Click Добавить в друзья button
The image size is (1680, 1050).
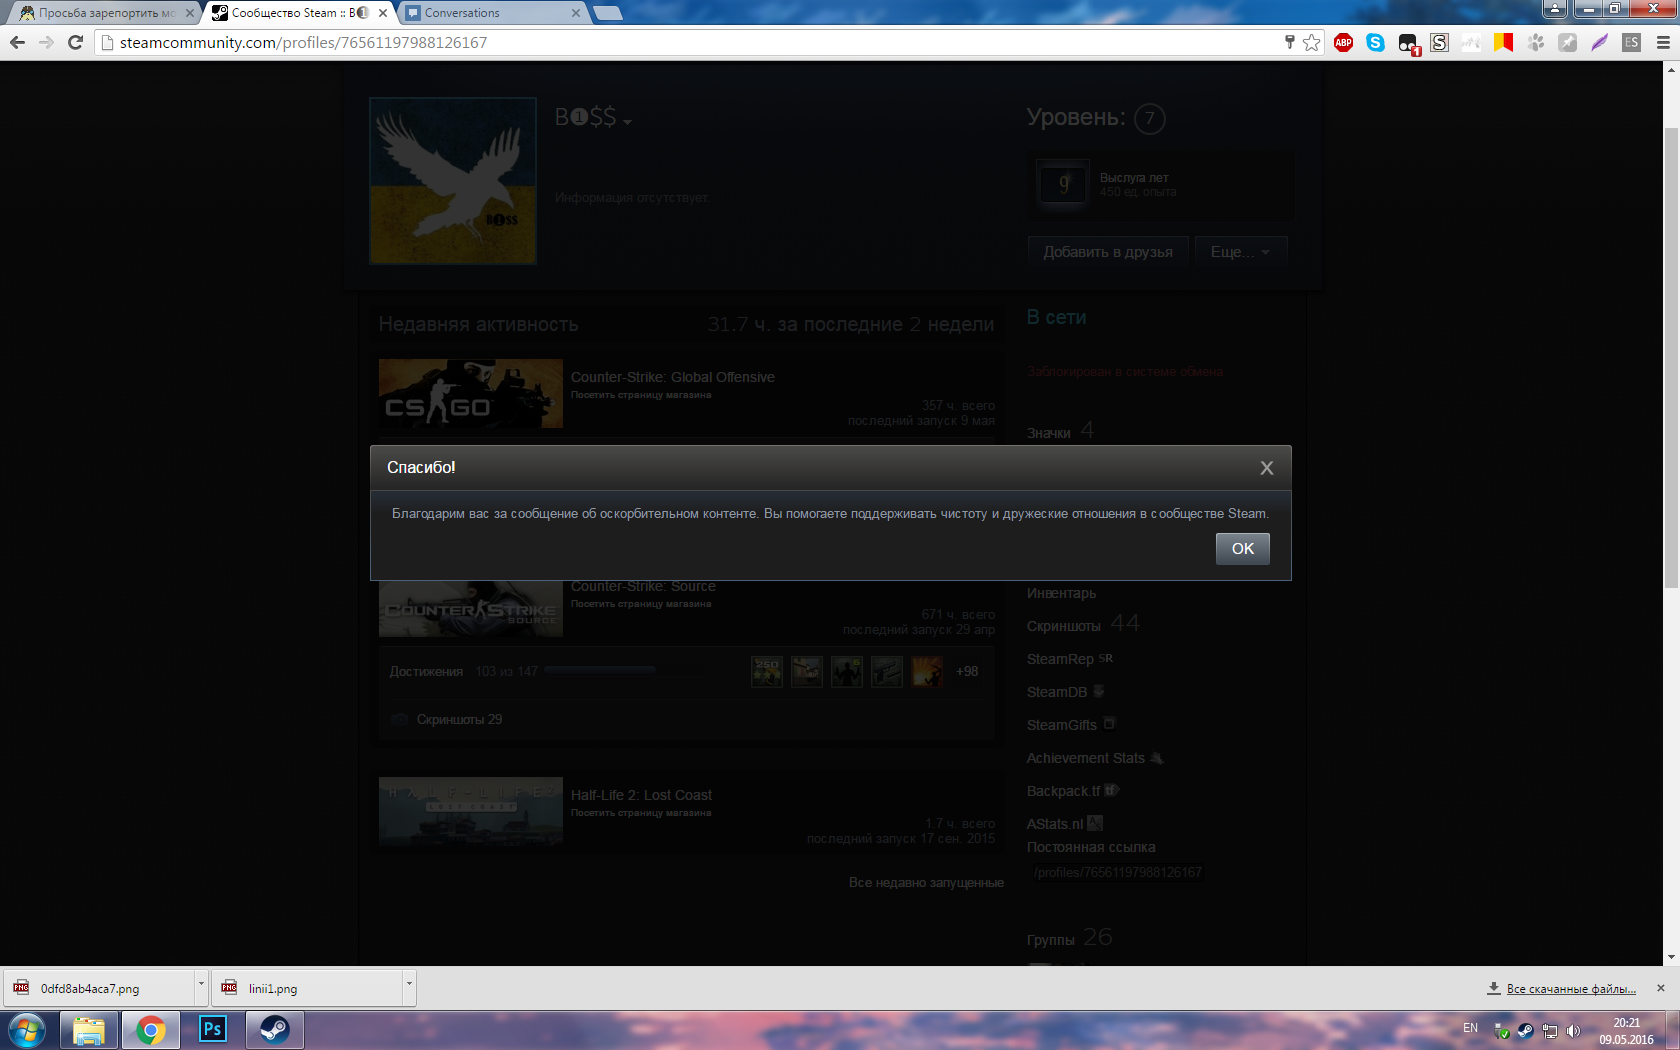tap(1108, 252)
